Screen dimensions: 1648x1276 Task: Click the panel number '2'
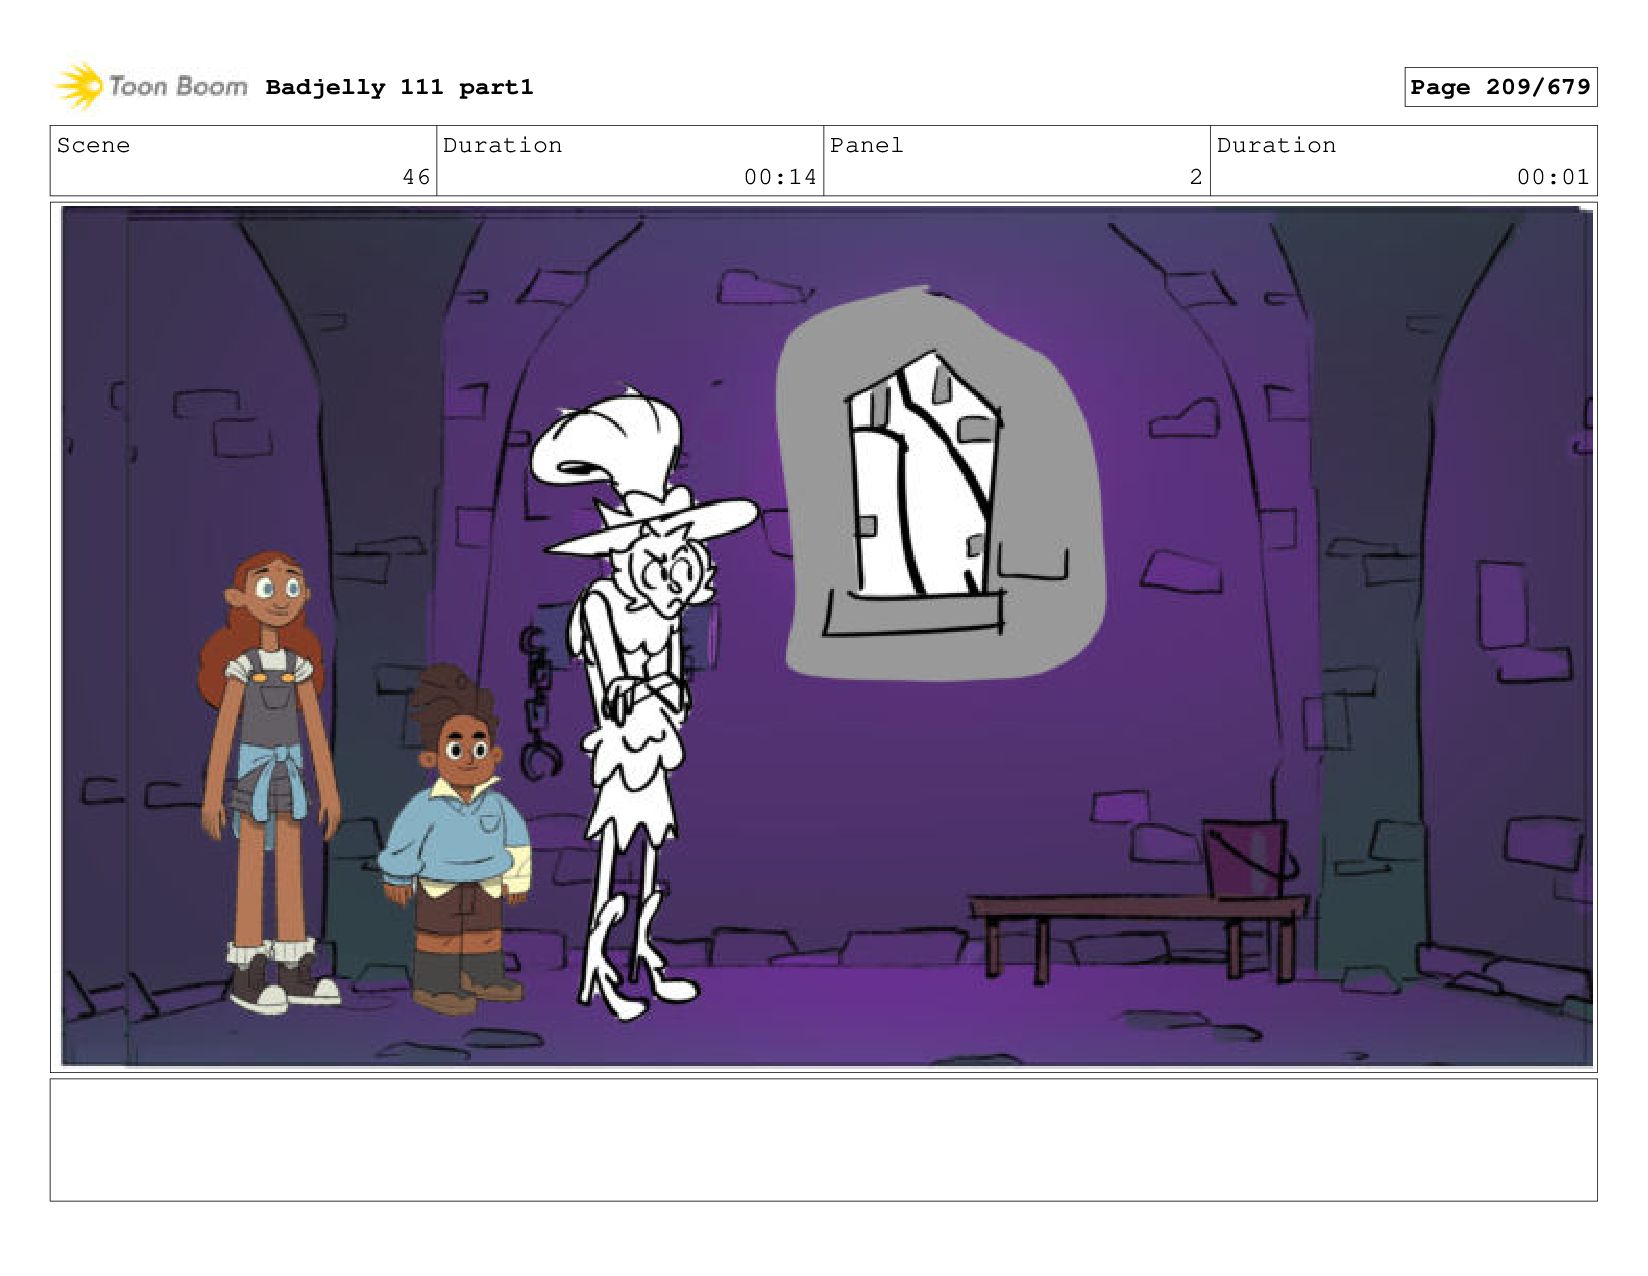coord(1195,177)
